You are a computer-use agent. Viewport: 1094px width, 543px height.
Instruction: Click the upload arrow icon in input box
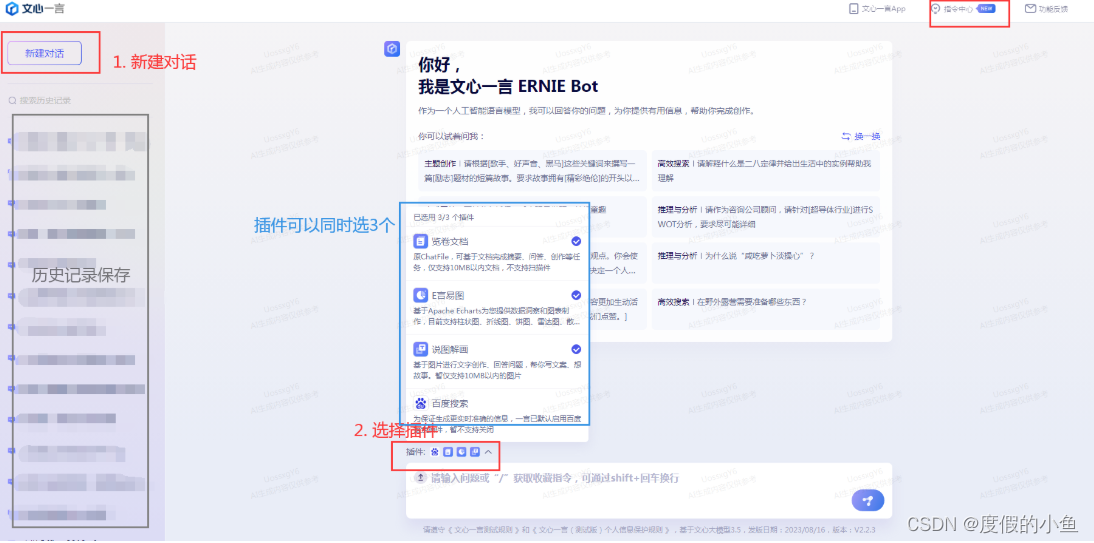[x=420, y=477]
